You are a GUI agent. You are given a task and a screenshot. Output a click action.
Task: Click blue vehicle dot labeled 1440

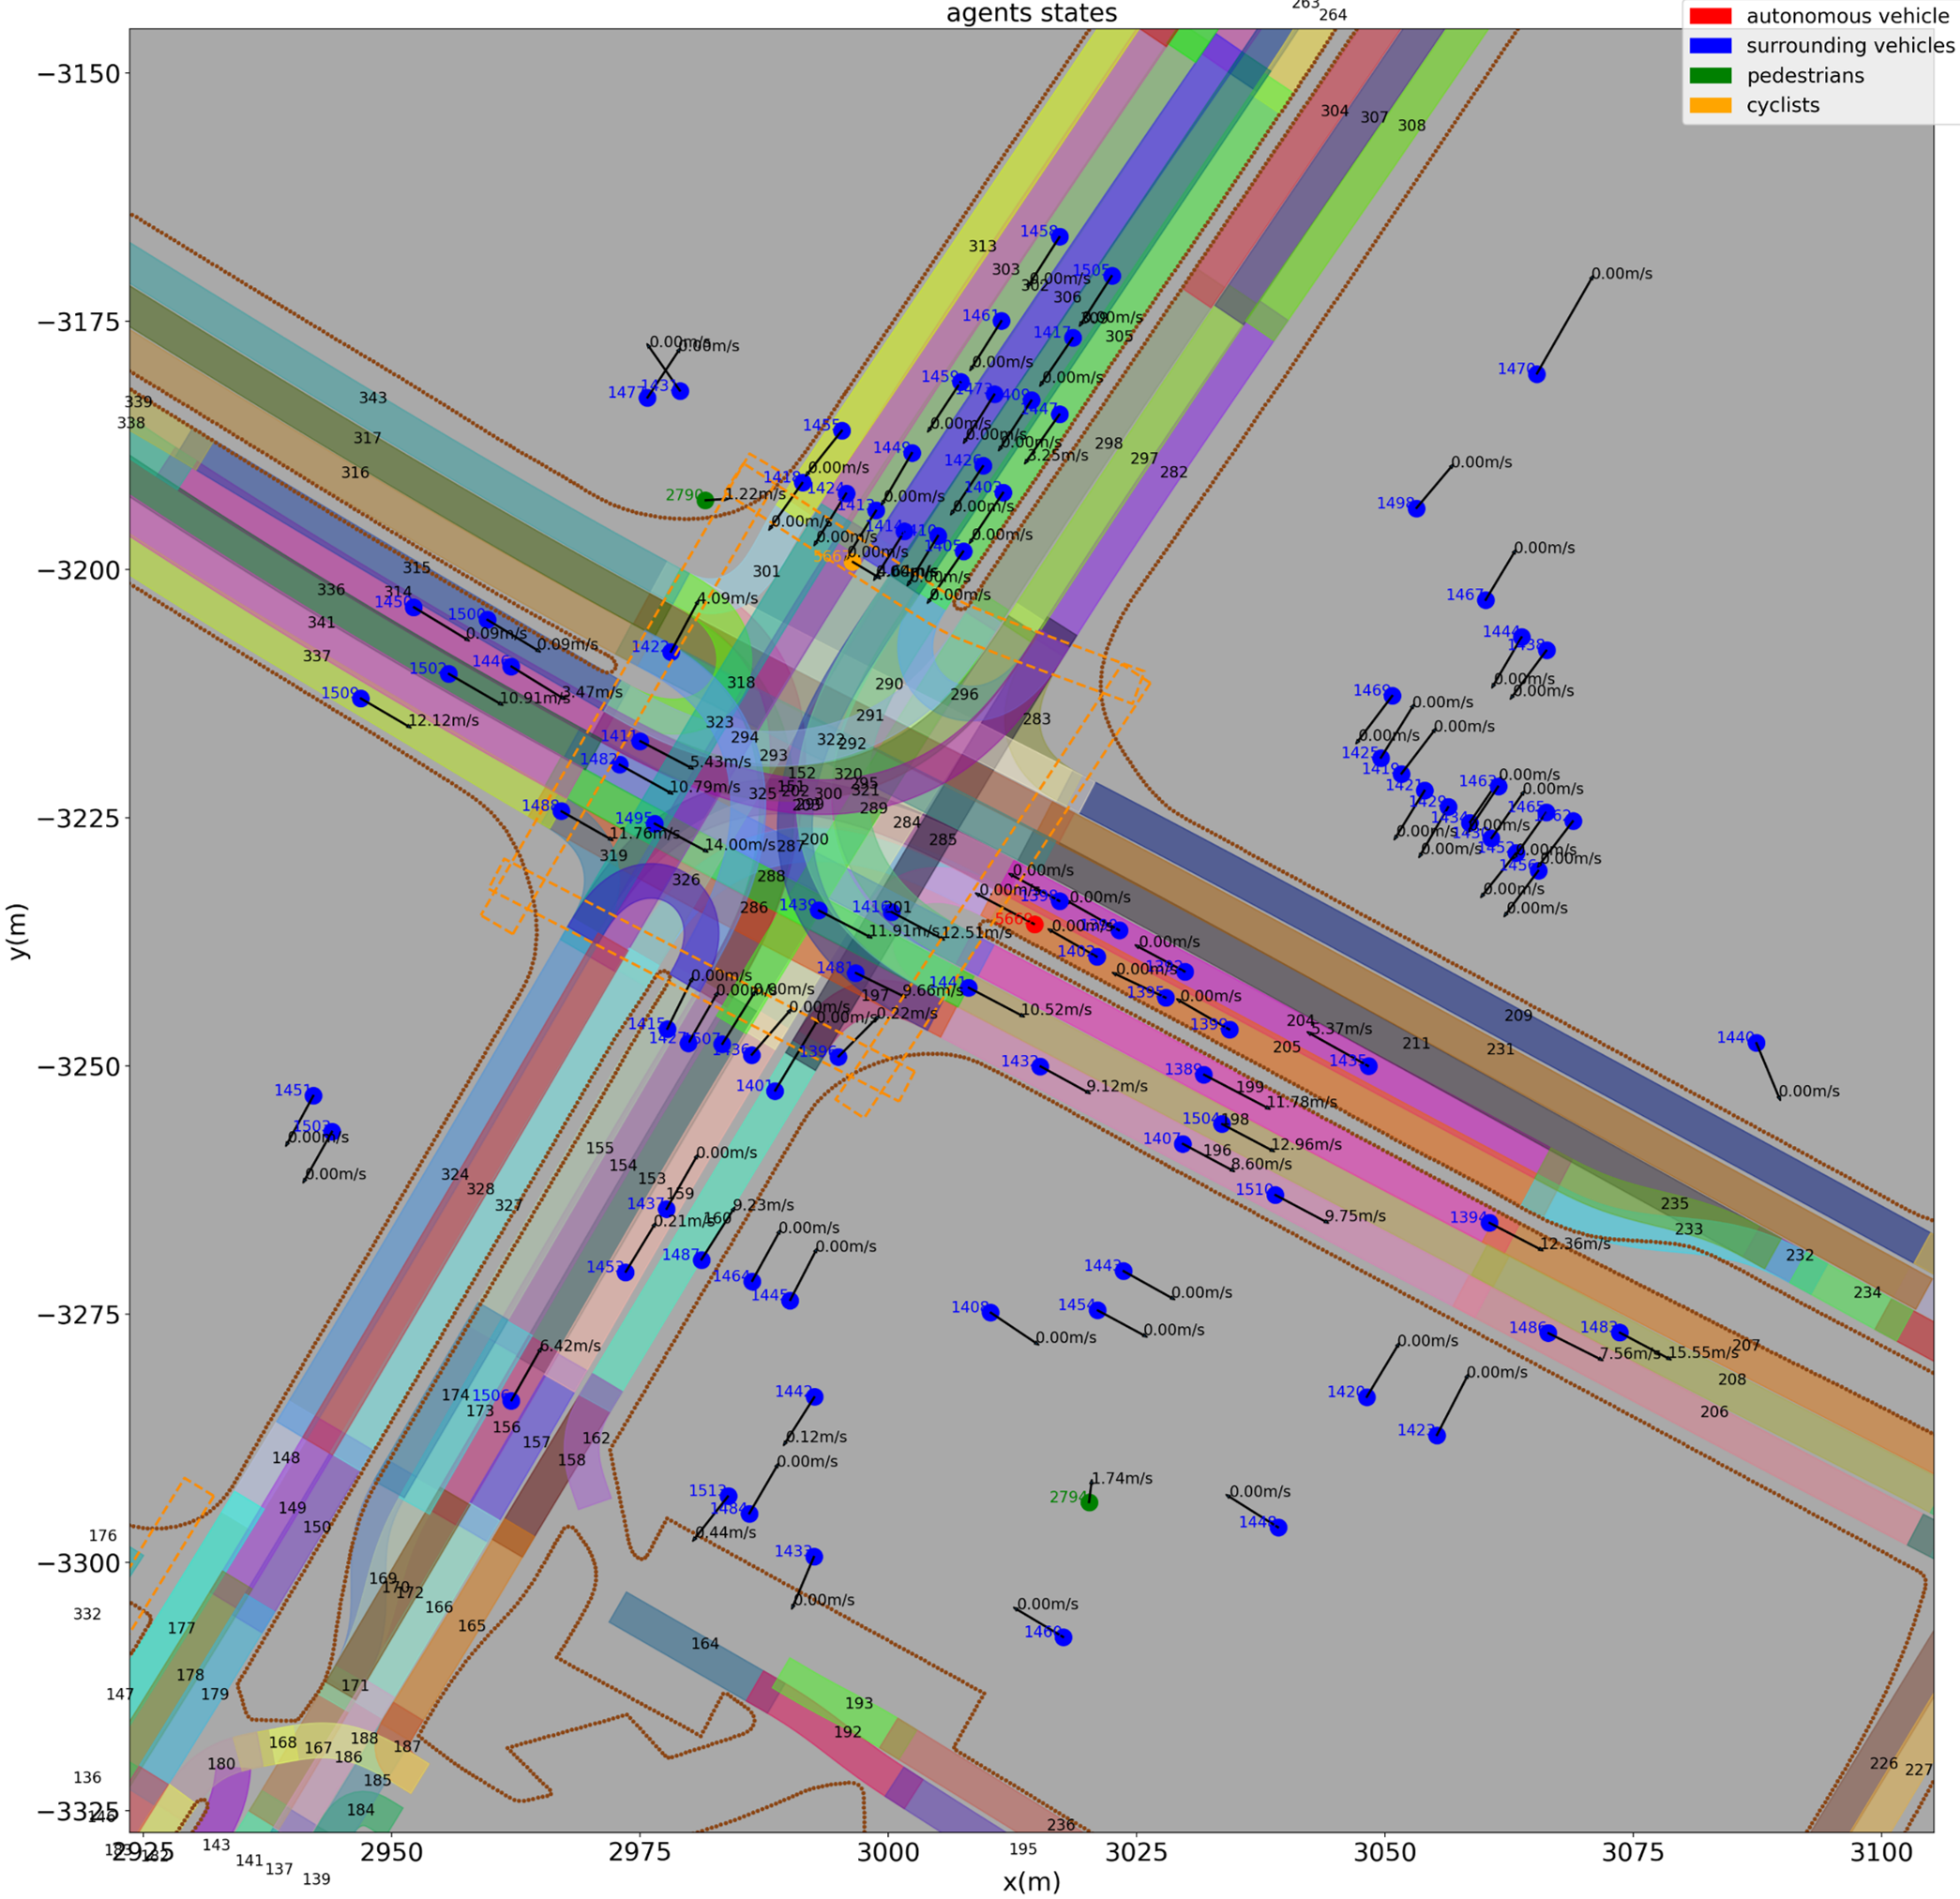(x=1756, y=1043)
